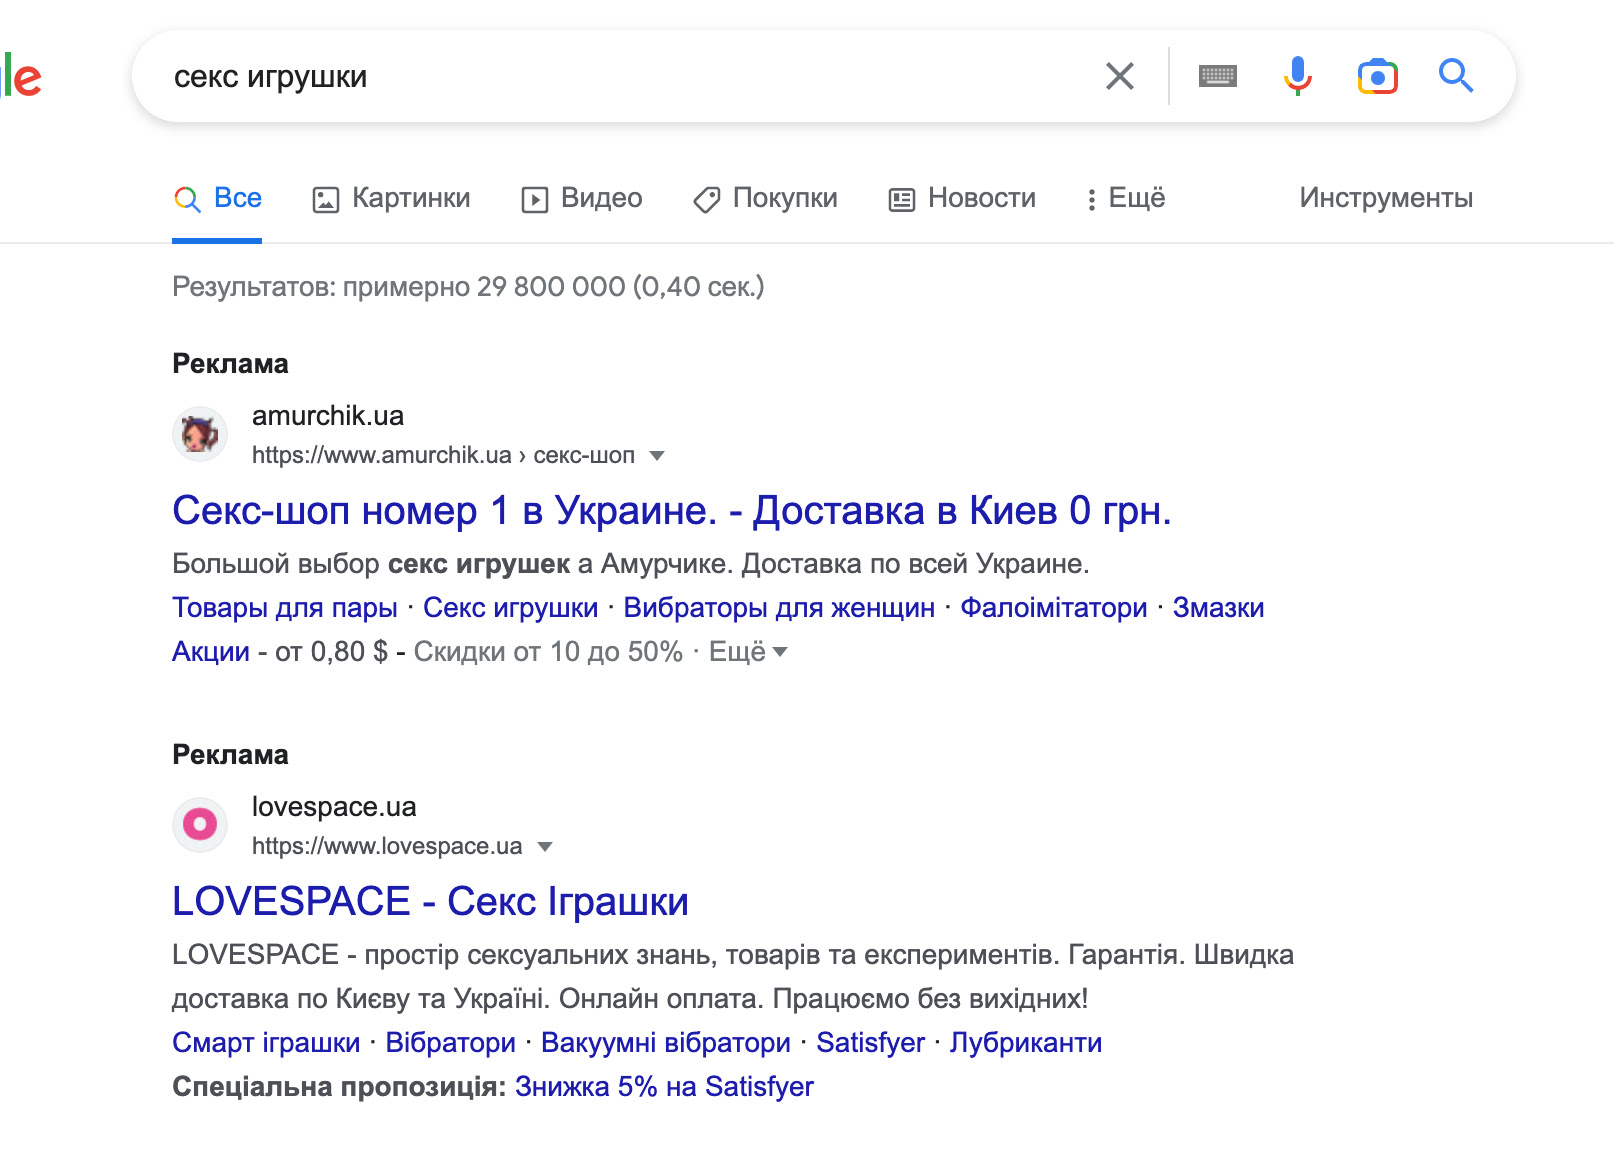Open Инструменты search tools
1614x1156 pixels.
1386,198
